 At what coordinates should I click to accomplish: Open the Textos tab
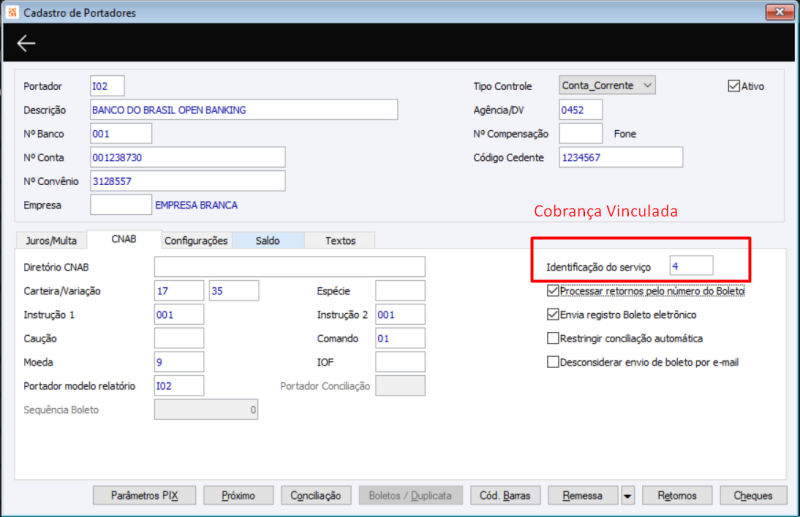(340, 240)
